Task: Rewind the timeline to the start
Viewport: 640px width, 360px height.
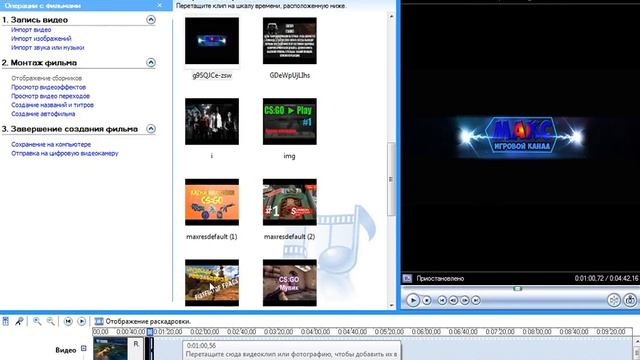Action: tap(68, 321)
